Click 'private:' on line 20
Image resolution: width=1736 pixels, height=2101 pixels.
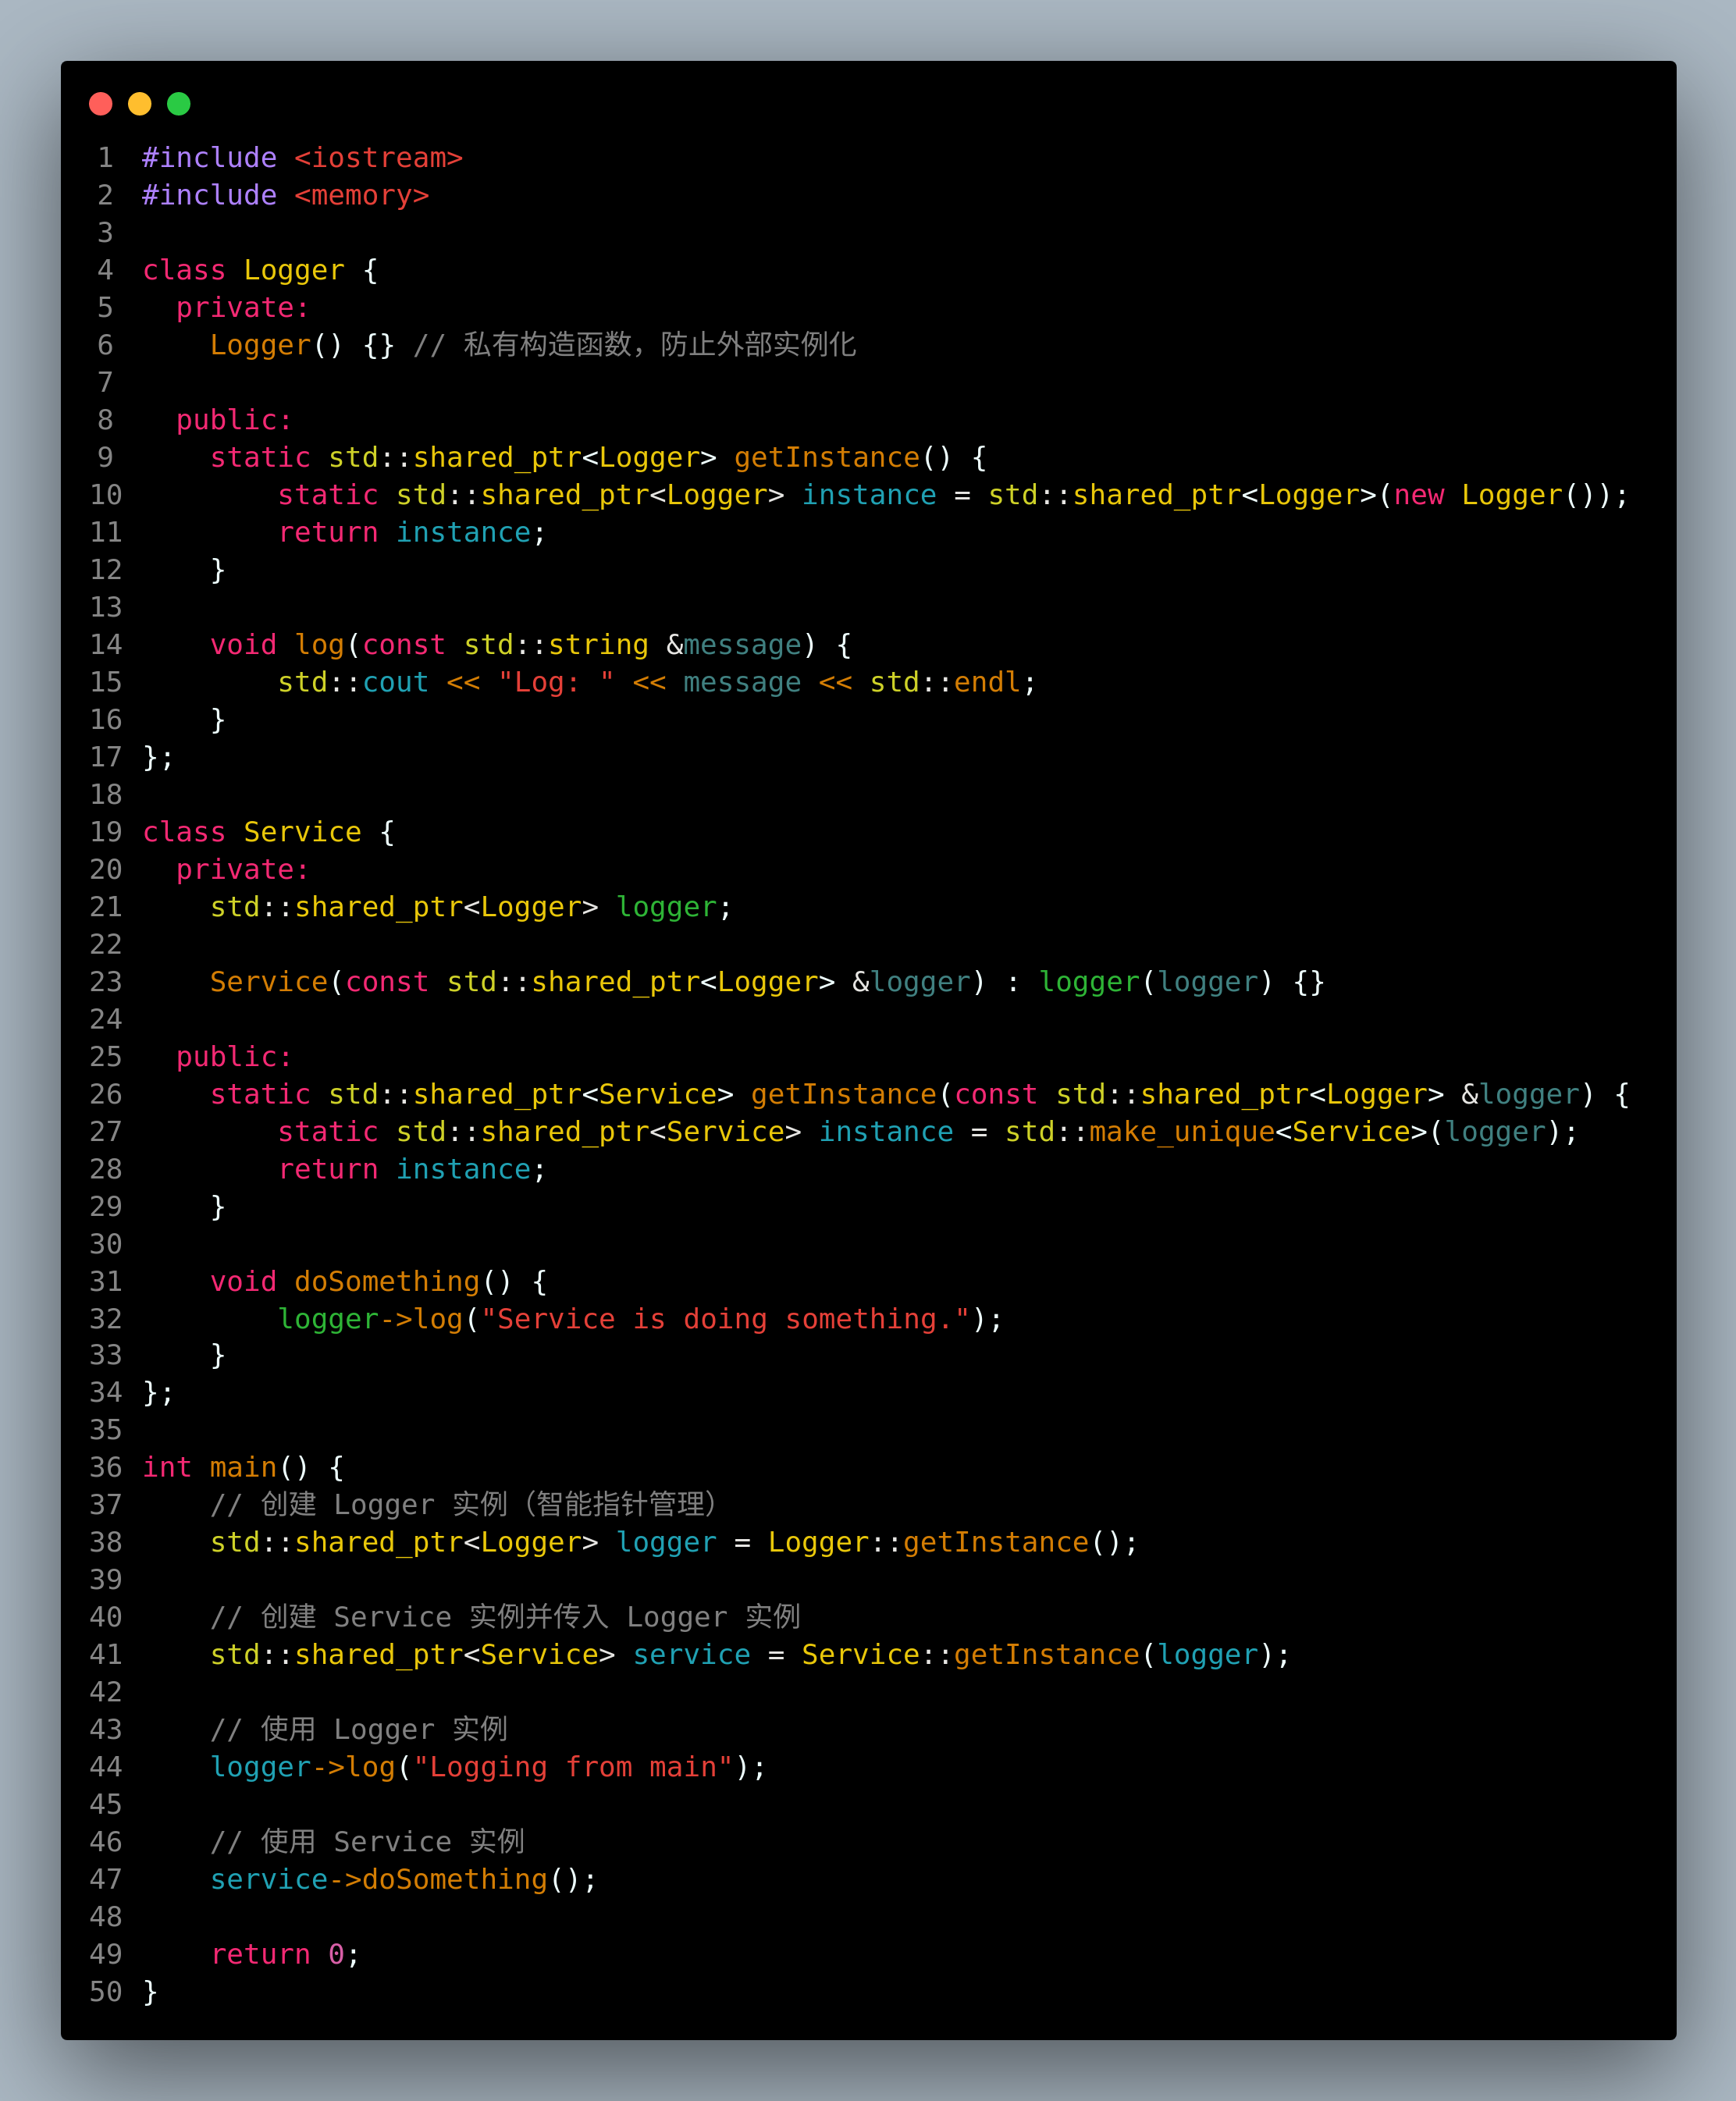click(x=243, y=870)
